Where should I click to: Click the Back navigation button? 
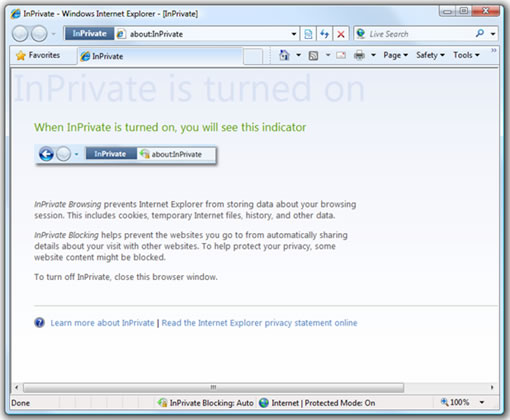pos(20,34)
